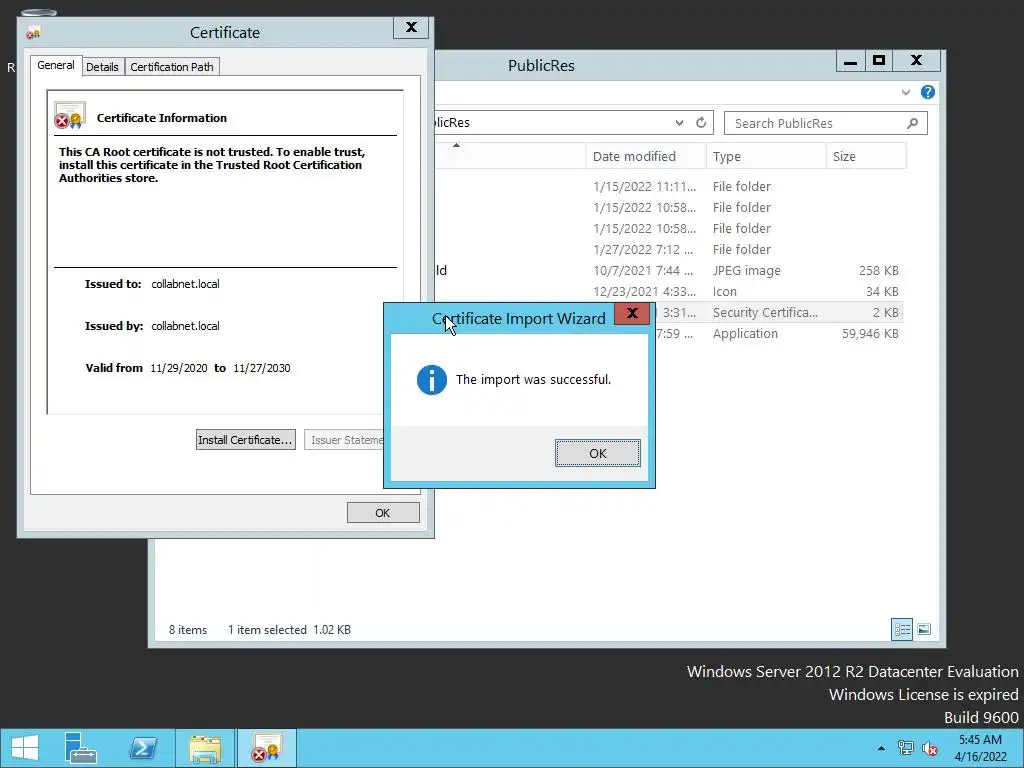Open Explorer help question mark icon
This screenshot has height=768, width=1024.
[x=927, y=92]
